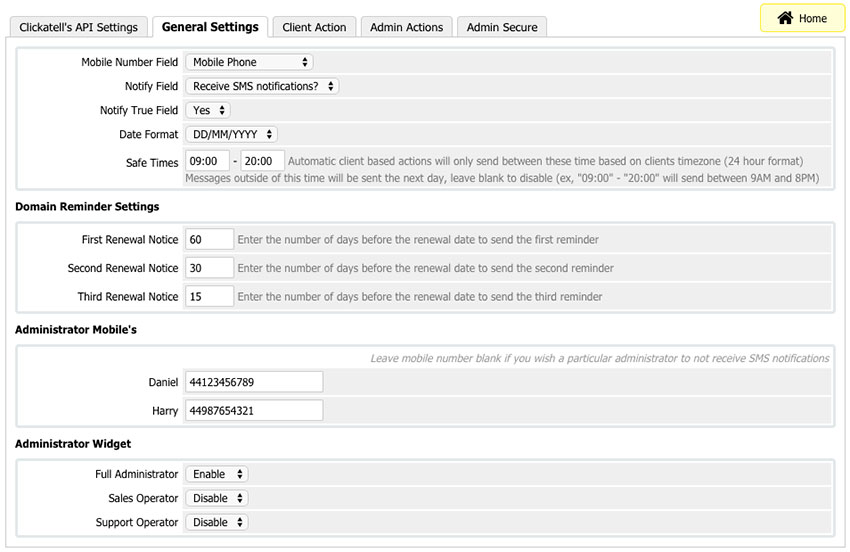850x552 pixels.
Task: Click Daniel's mobile number field
Action: (254, 382)
